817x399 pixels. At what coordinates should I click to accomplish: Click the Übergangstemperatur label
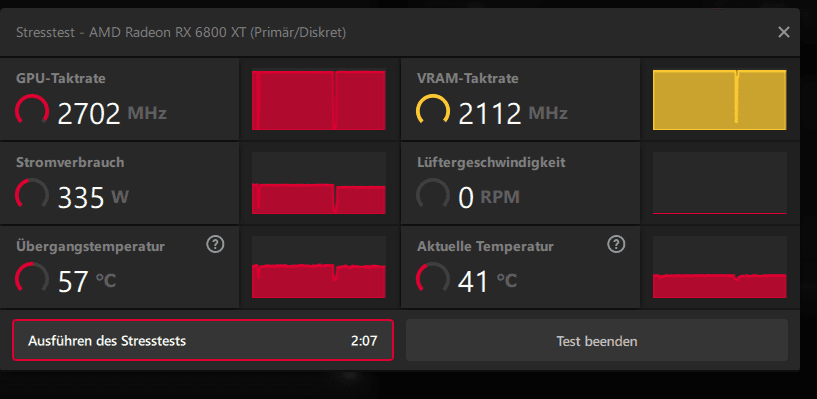click(91, 246)
